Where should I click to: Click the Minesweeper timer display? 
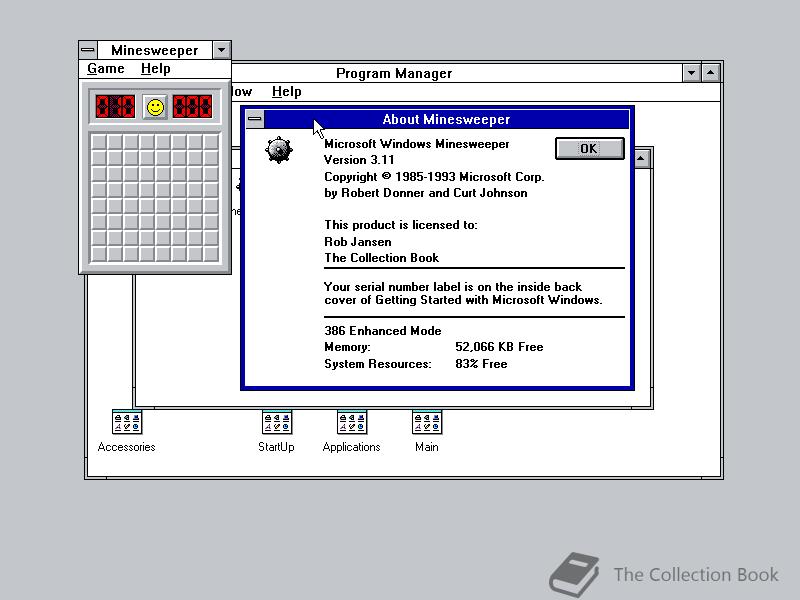[x=192, y=107]
